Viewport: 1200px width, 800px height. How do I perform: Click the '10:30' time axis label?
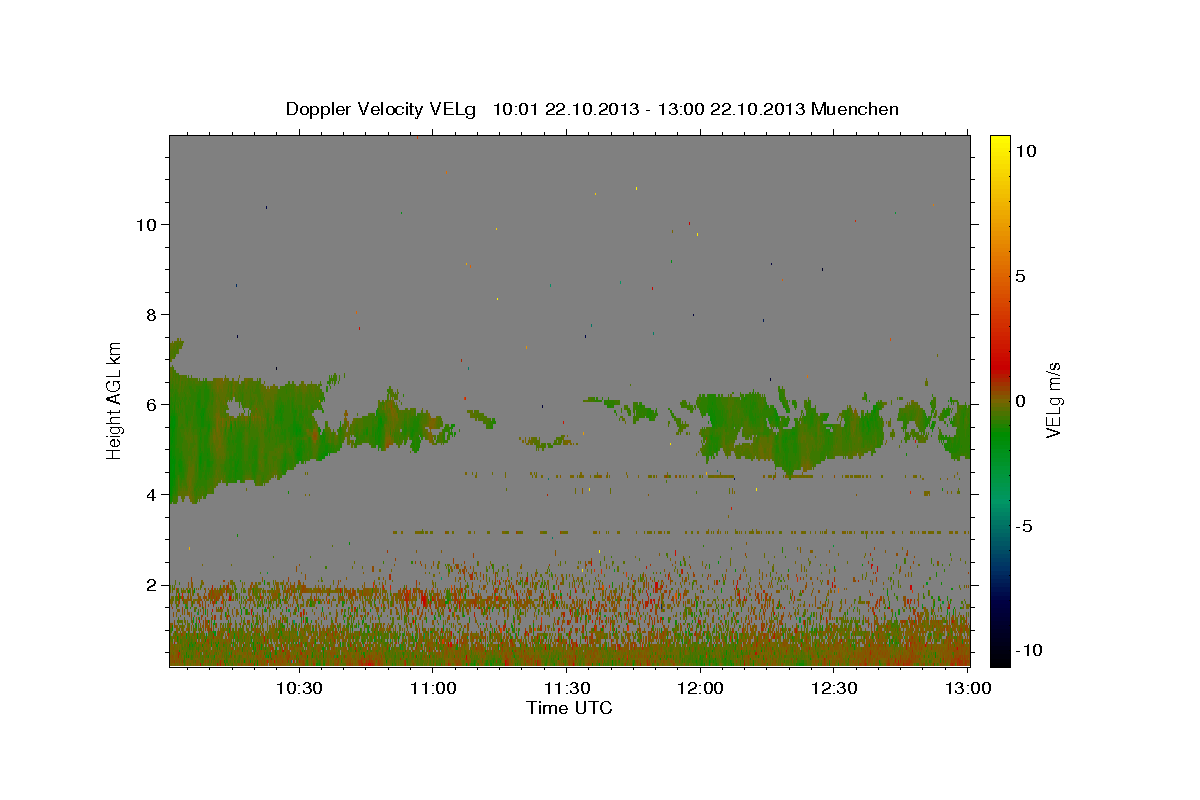tap(299, 689)
